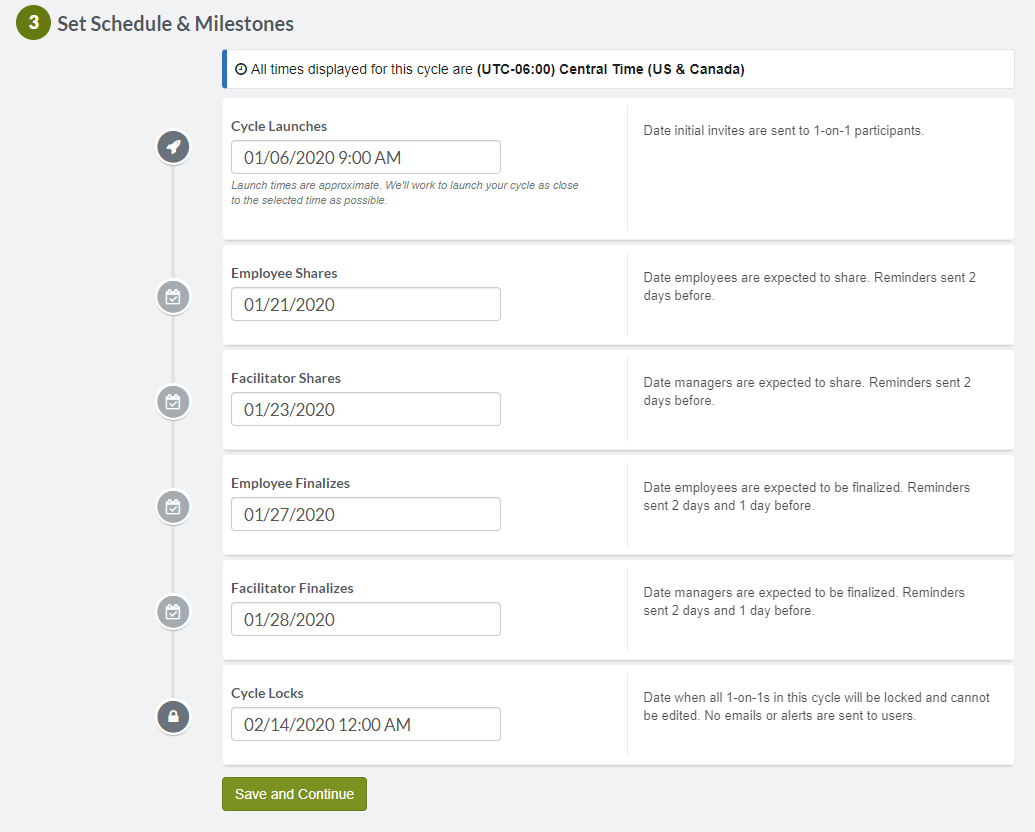The height and width of the screenshot is (832, 1035).
Task: Click the rocket icon for Cycle Launches
Action: pyautogui.click(x=173, y=147)
